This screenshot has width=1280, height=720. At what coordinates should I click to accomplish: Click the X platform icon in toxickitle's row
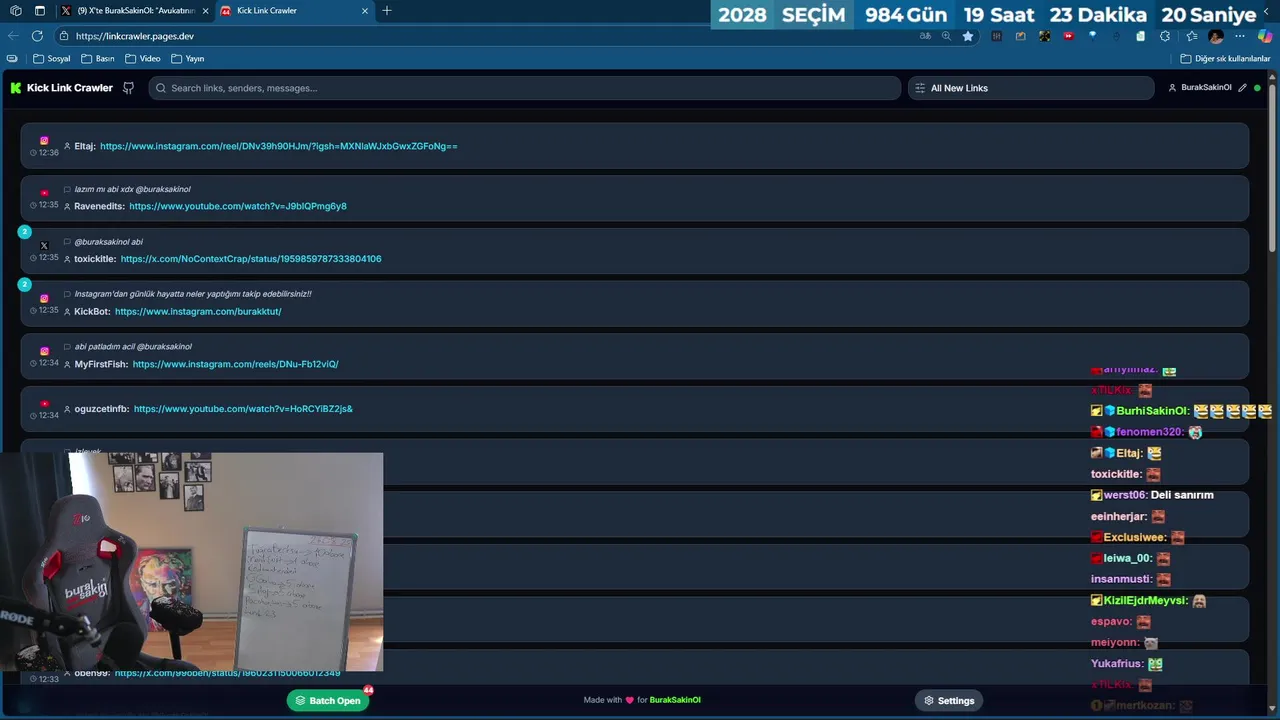tap(44, 246)
